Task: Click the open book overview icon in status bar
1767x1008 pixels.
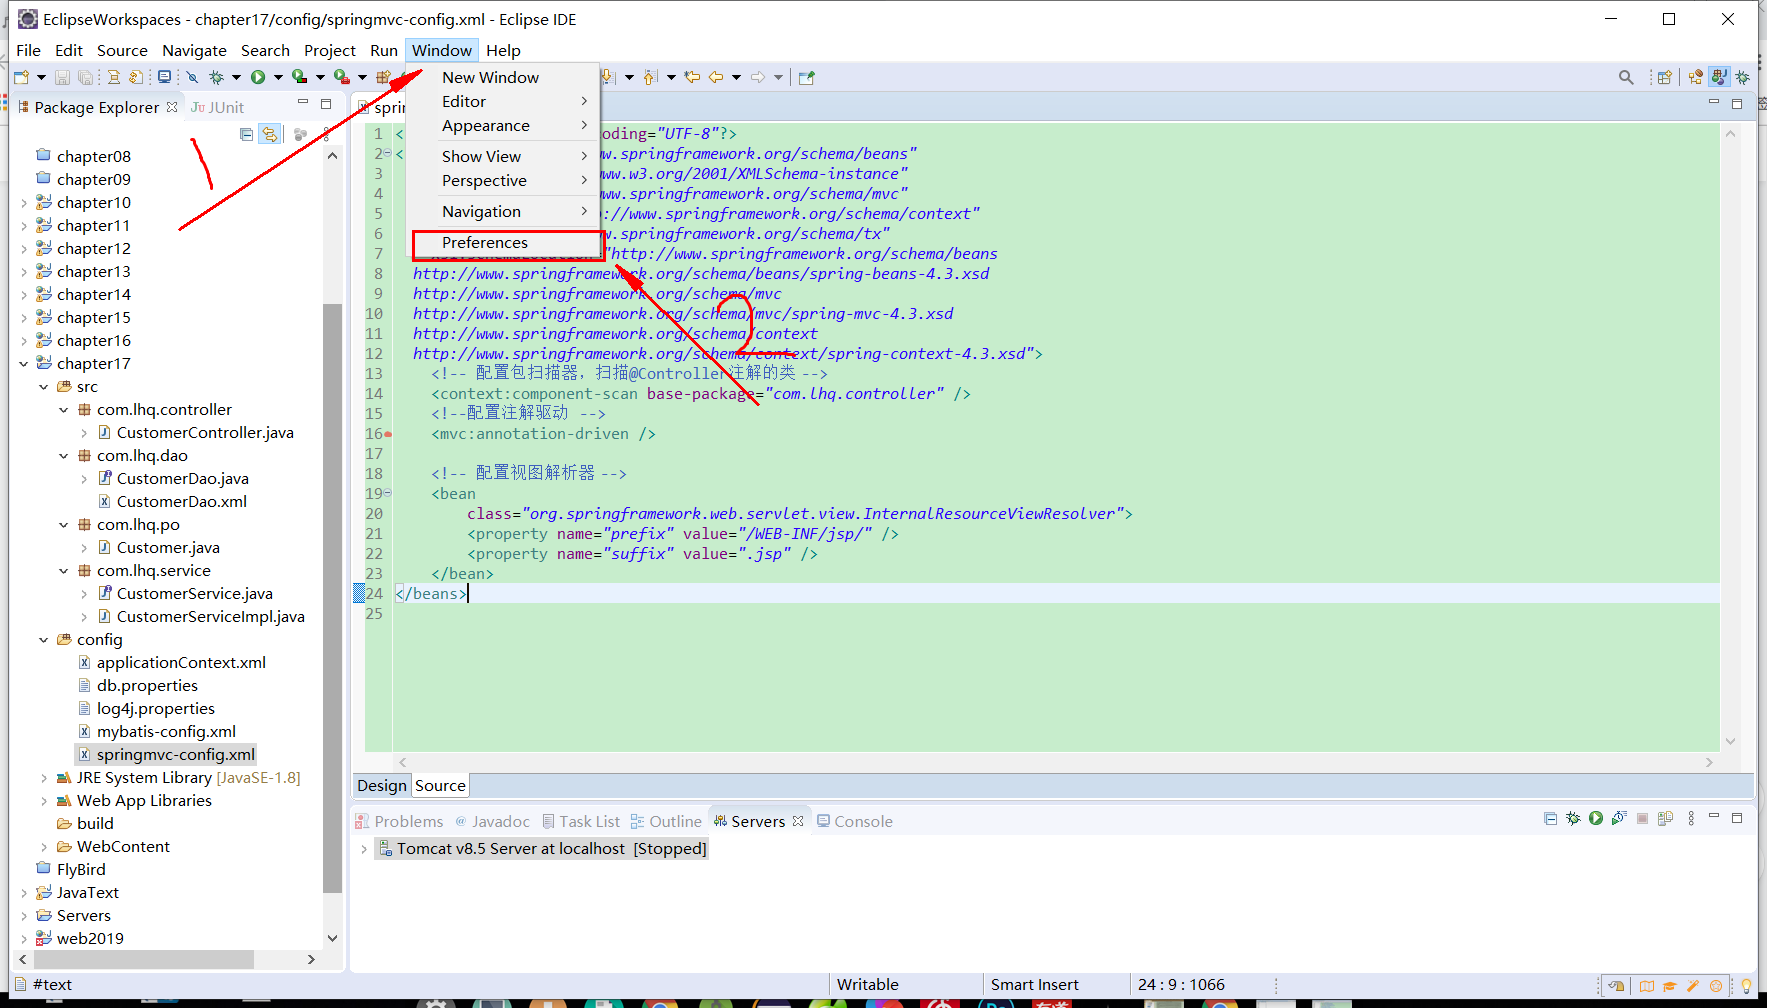Action: click(x=1646, y=985)
